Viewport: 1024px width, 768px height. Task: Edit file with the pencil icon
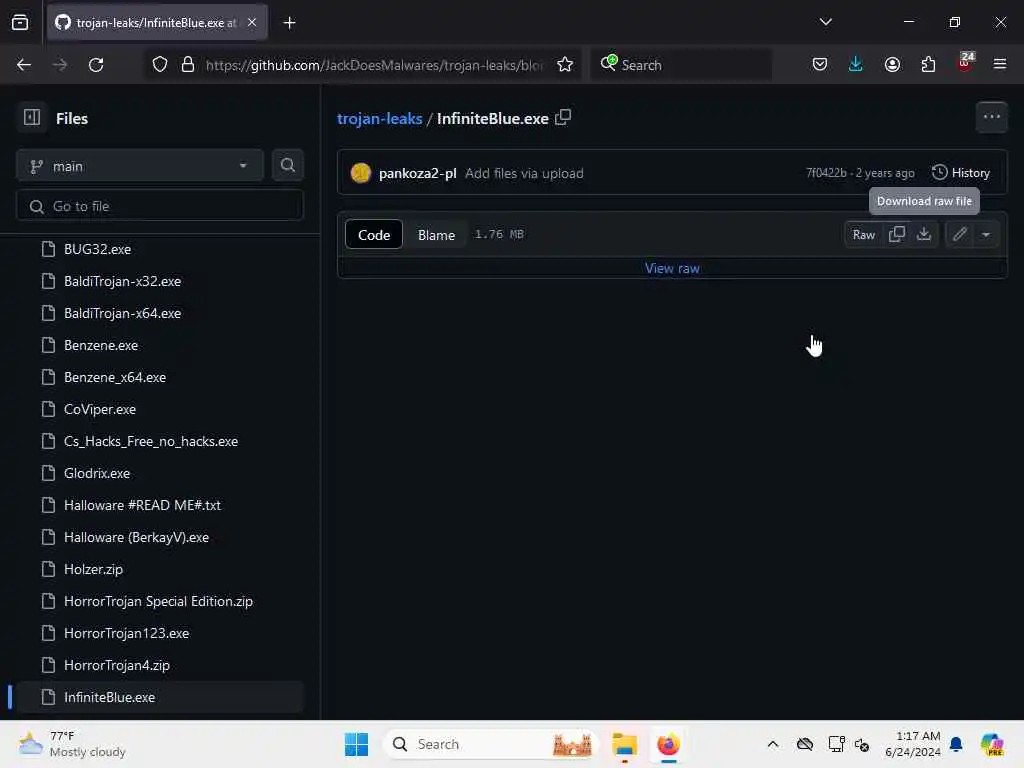point(959,234)
